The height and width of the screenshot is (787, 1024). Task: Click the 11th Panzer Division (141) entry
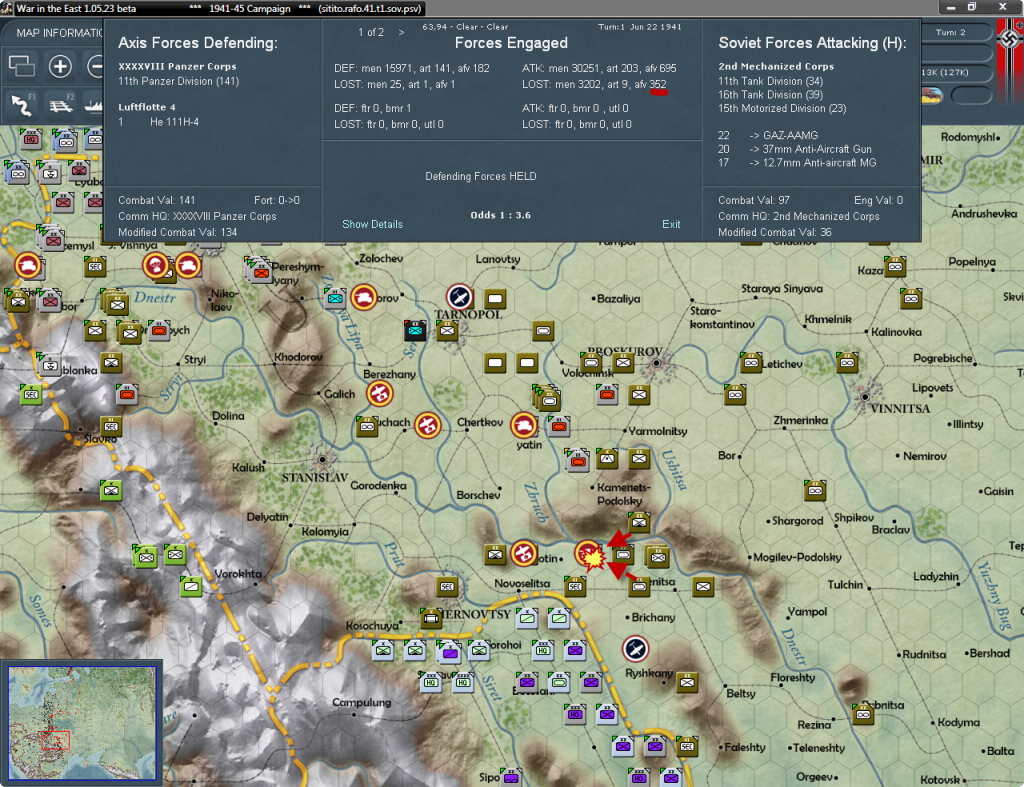click(178, 81)
